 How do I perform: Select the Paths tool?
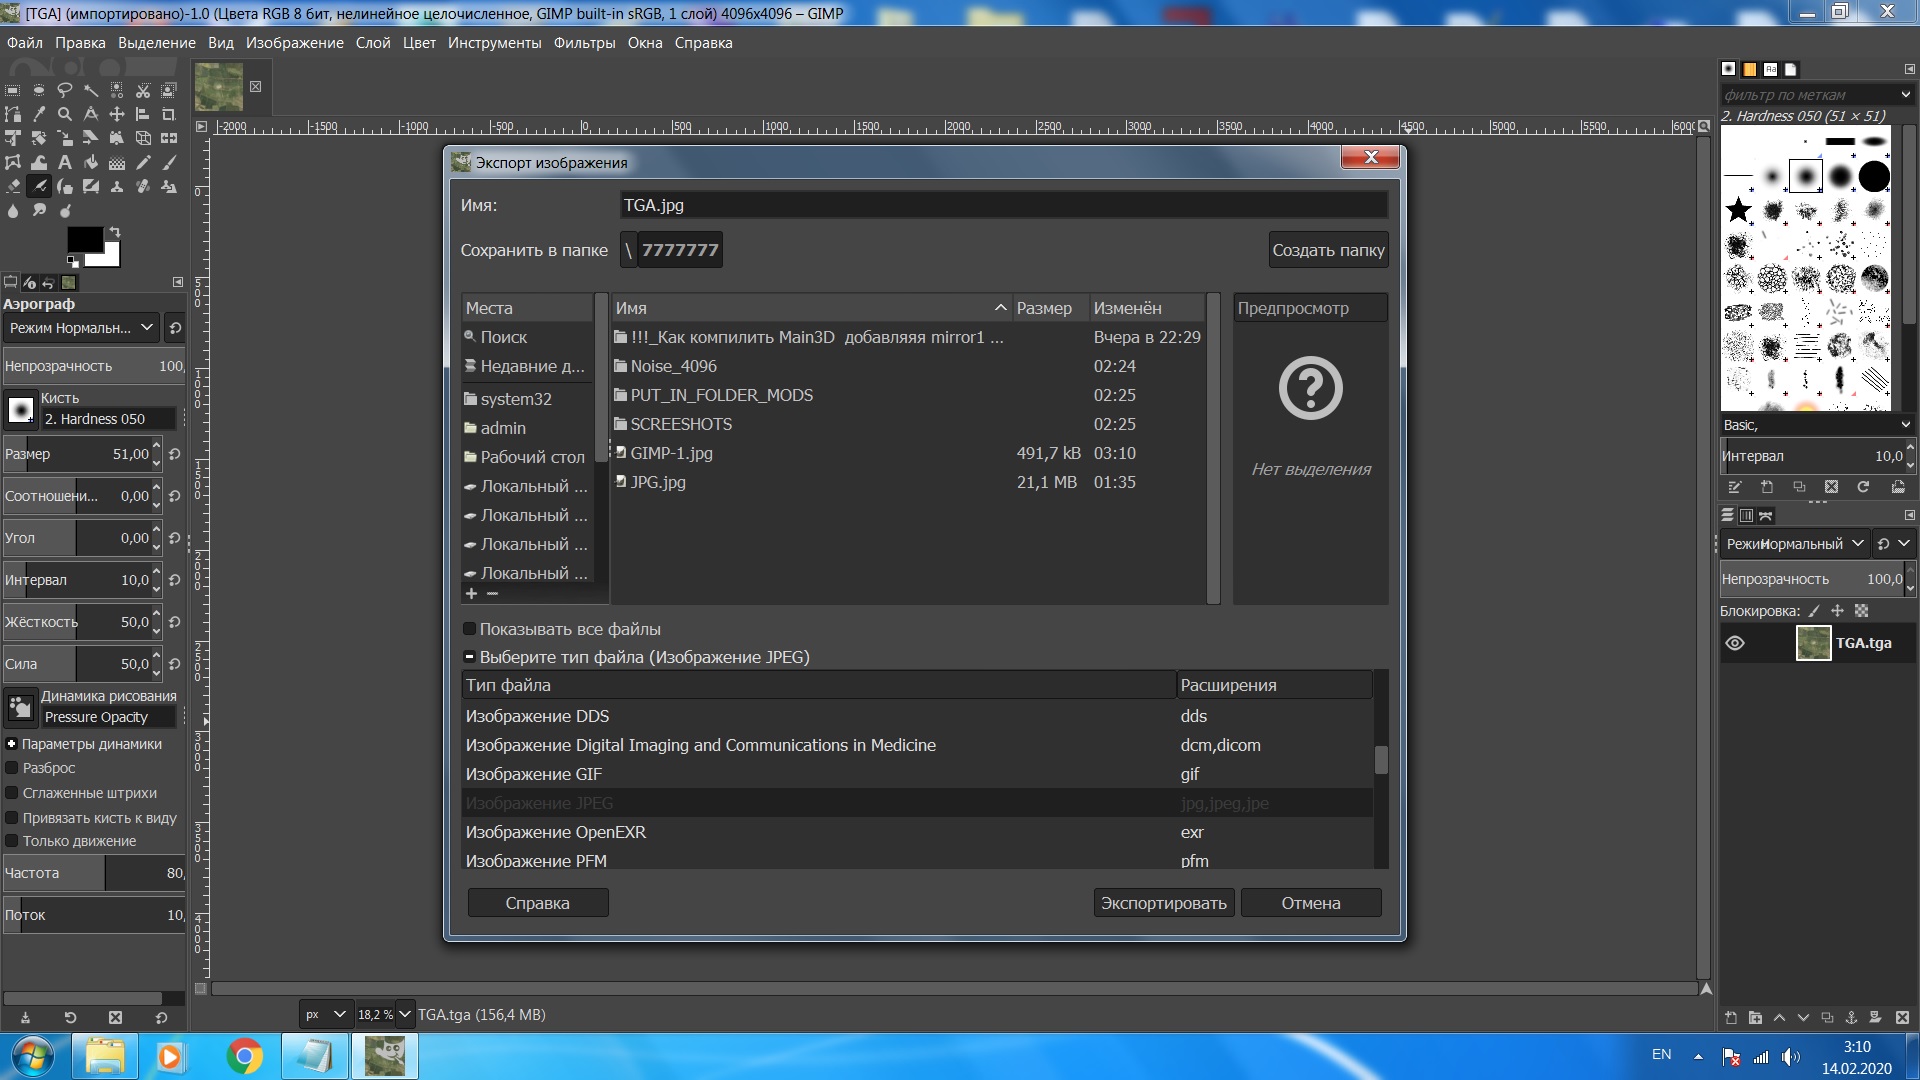click(x=13, y=114)
